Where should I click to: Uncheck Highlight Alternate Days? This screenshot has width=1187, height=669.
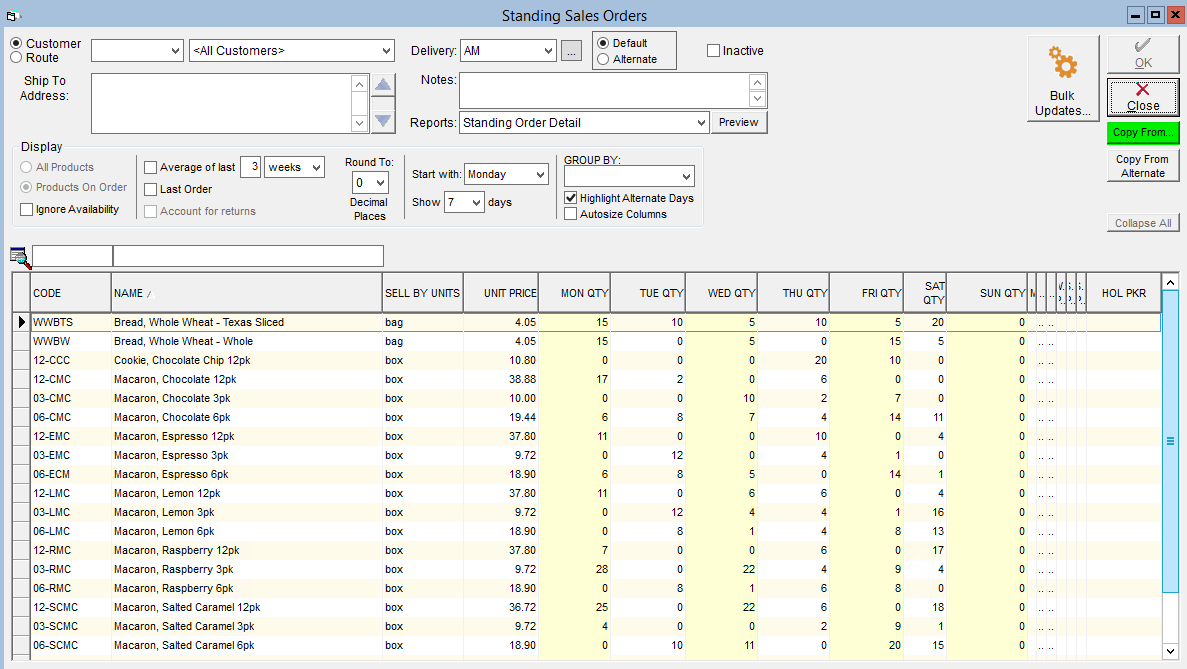point(571,198)
